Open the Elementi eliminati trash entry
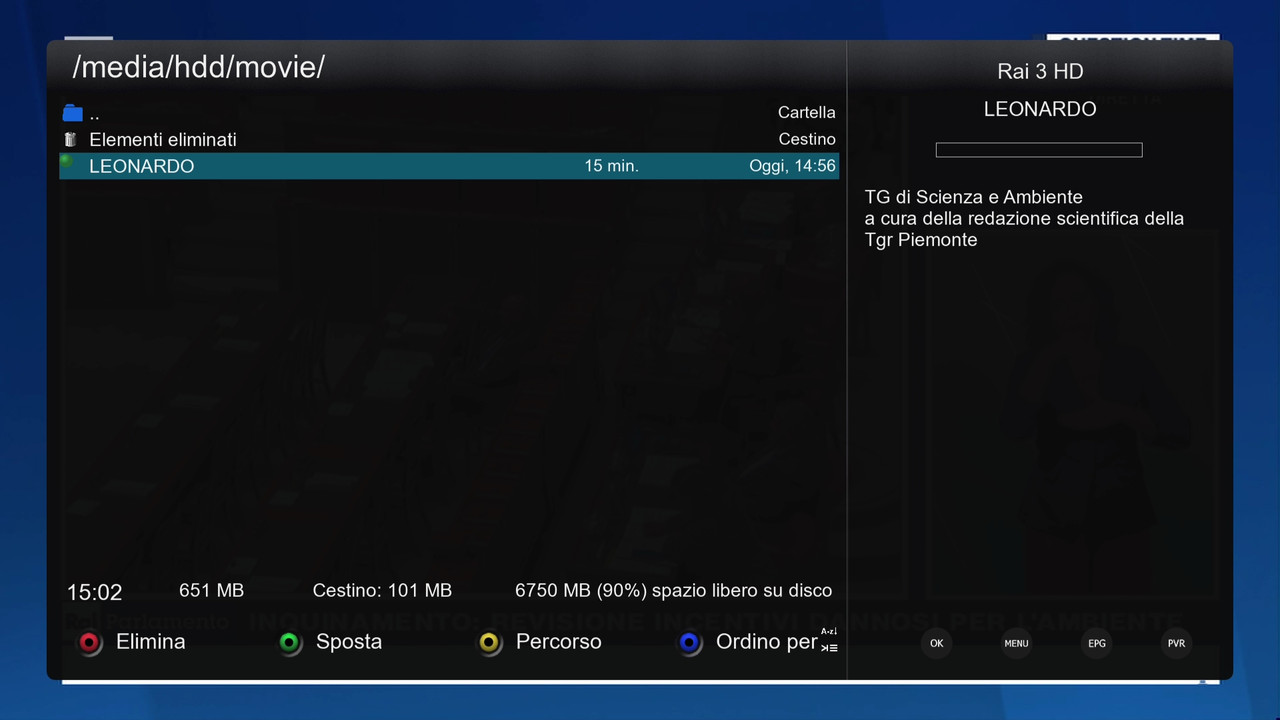The image size is (1280, 720). pos(449,140)
